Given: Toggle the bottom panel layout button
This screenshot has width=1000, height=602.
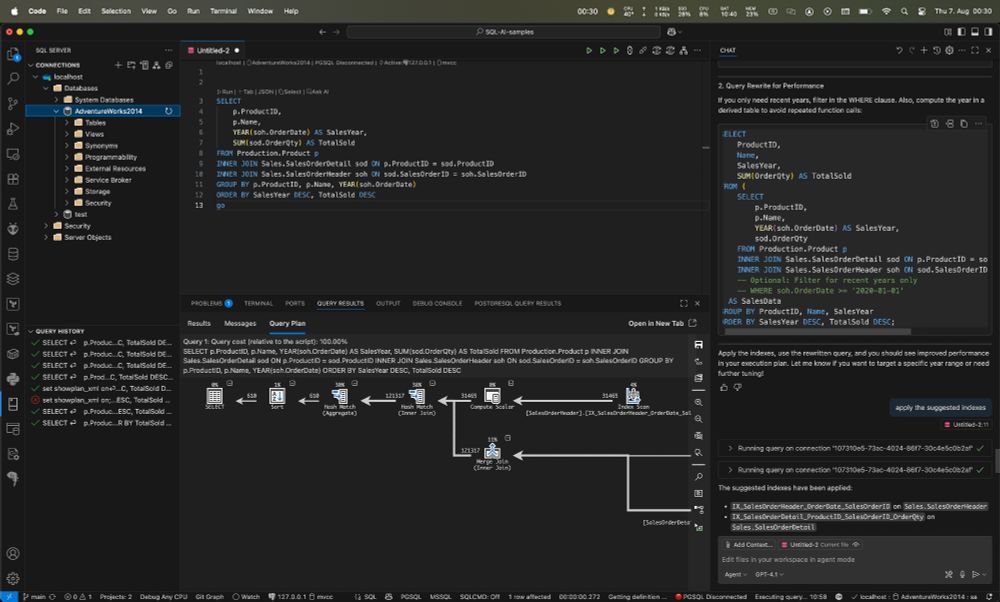Looking at the screenshot, I should point(974,31).
